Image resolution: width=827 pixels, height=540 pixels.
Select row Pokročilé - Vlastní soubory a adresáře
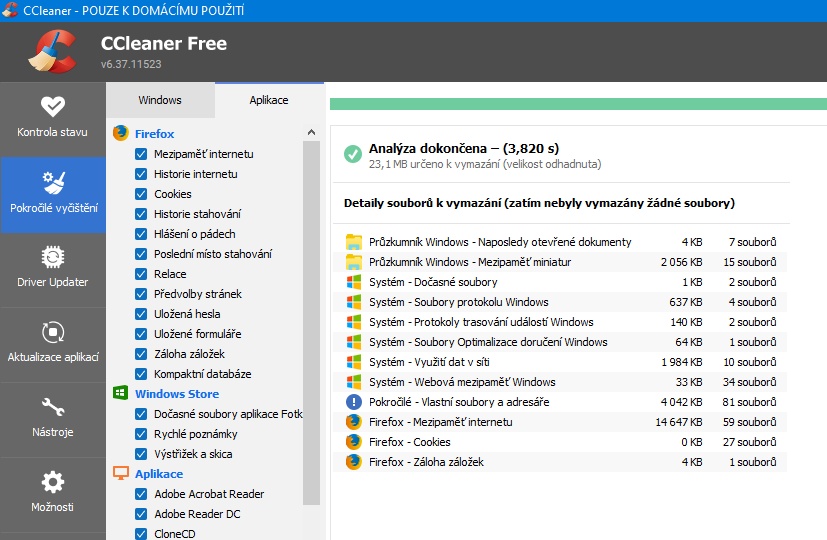click(560, 402)
